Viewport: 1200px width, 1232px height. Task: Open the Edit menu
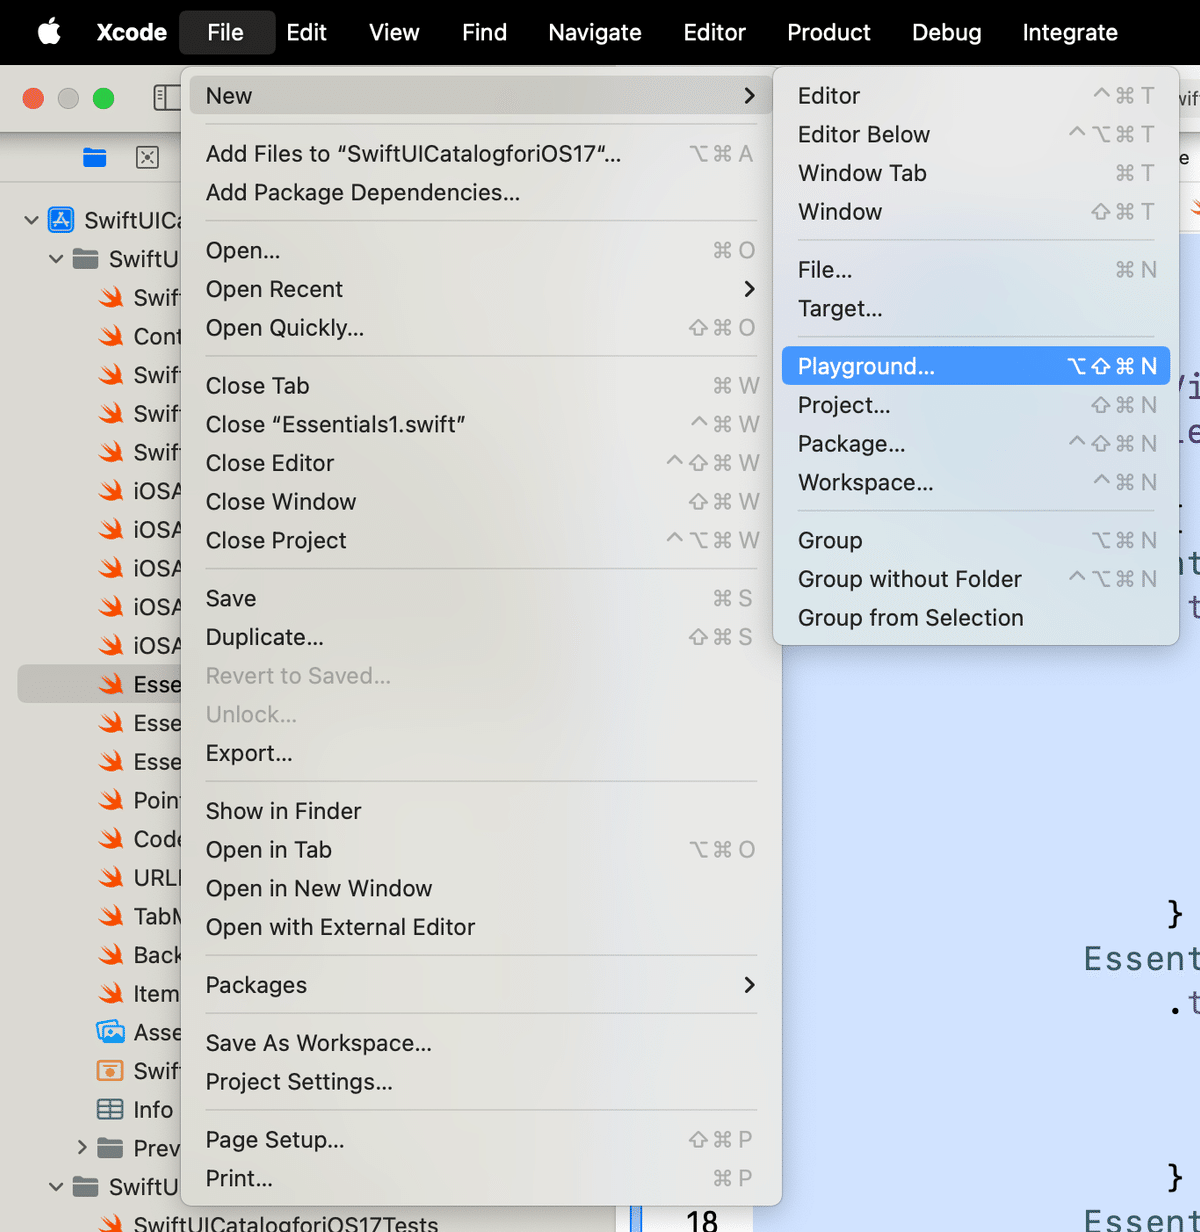click(x=306, y=32)
